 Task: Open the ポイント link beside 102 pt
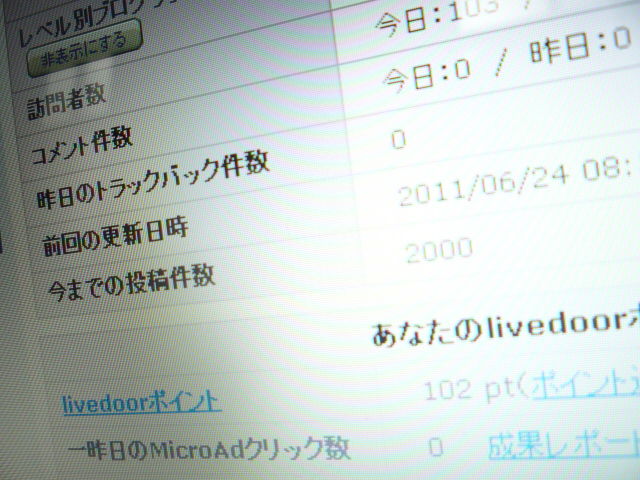(x=585, y=386)
